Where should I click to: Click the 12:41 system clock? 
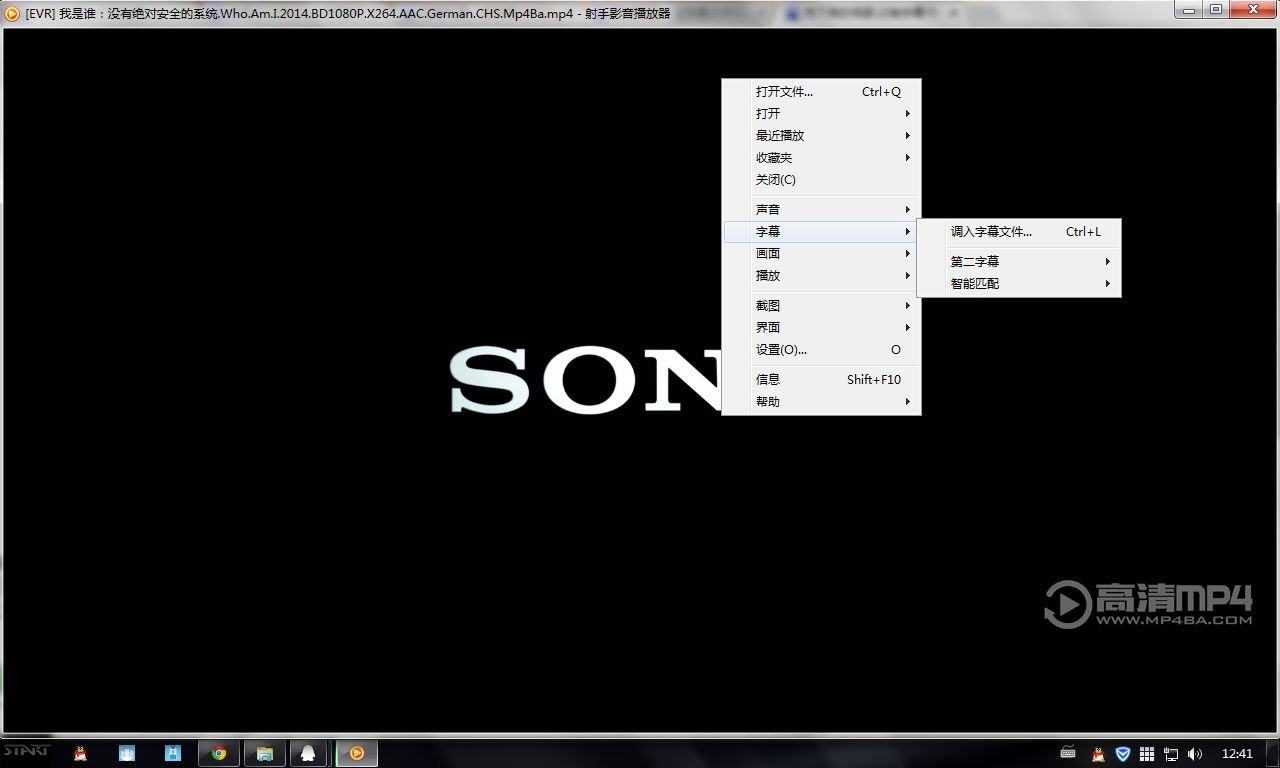(1237, 753)
